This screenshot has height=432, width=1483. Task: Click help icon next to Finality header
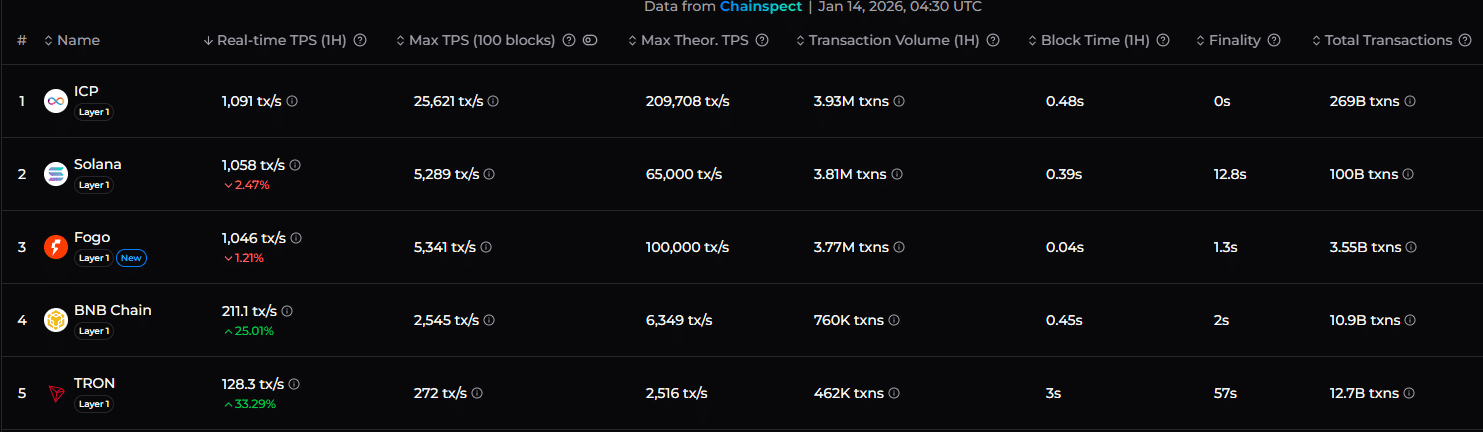click(x=1274, y=41)
